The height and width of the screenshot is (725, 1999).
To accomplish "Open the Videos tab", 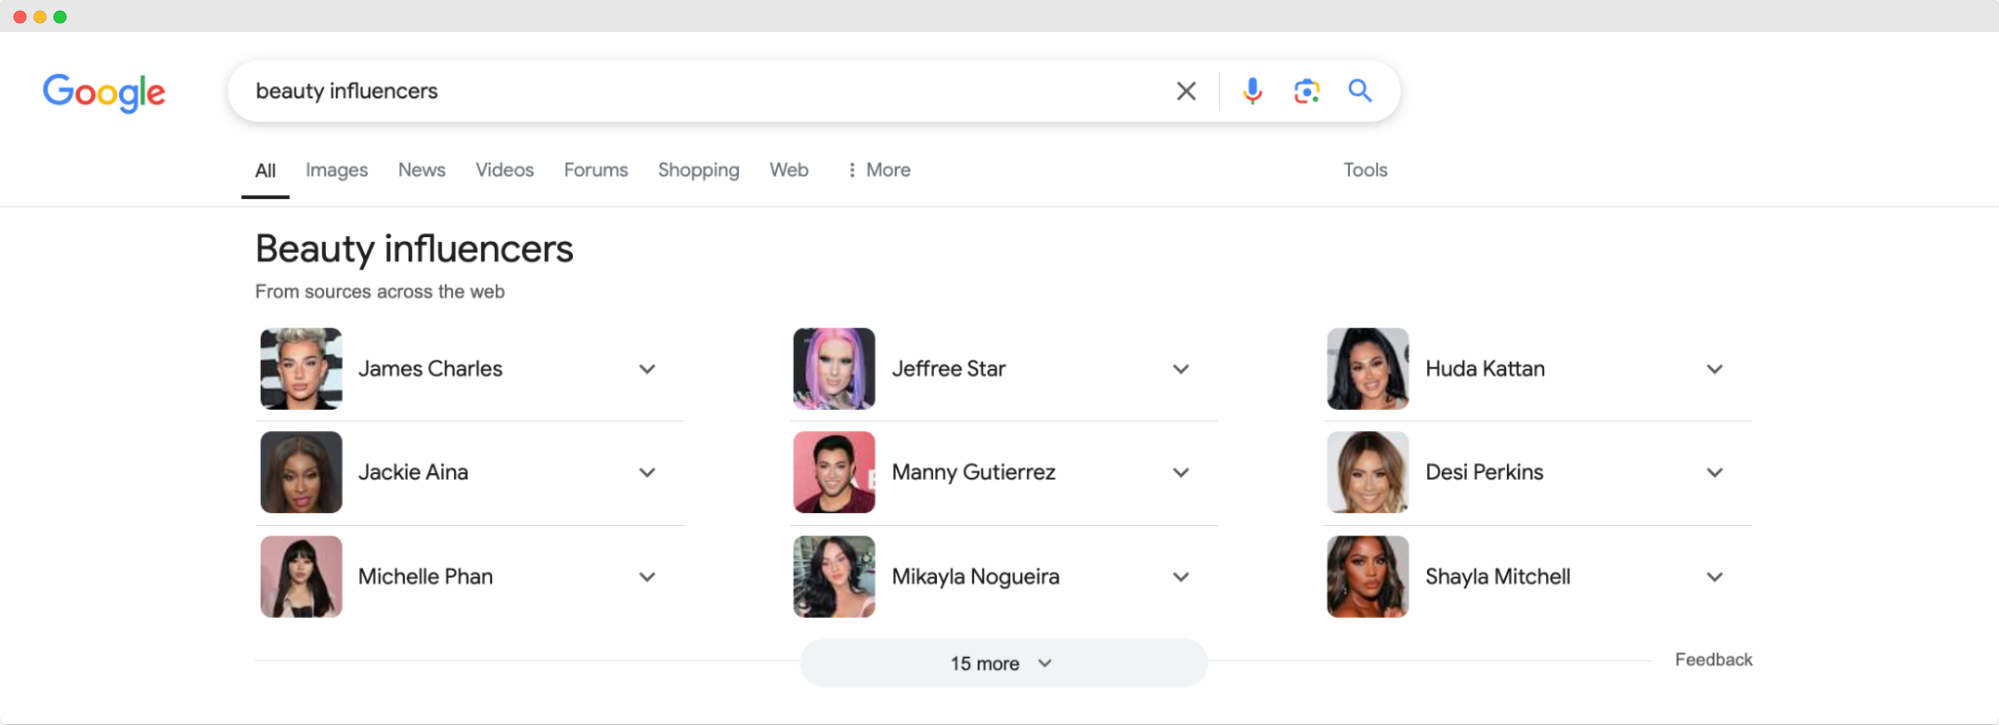I will (x=505, y=170).
